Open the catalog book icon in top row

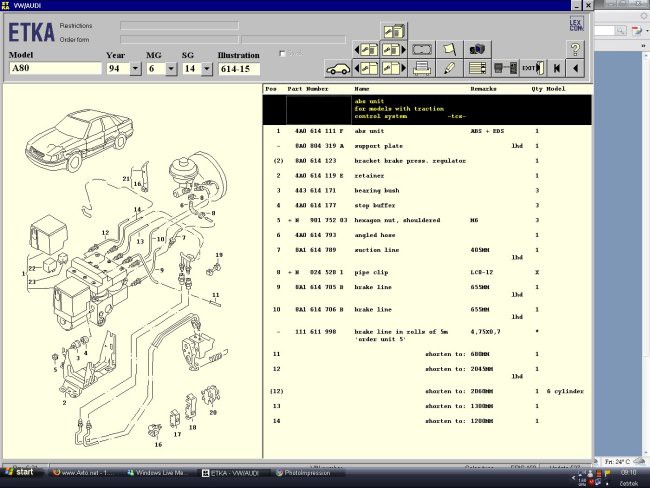click(393, 31)
